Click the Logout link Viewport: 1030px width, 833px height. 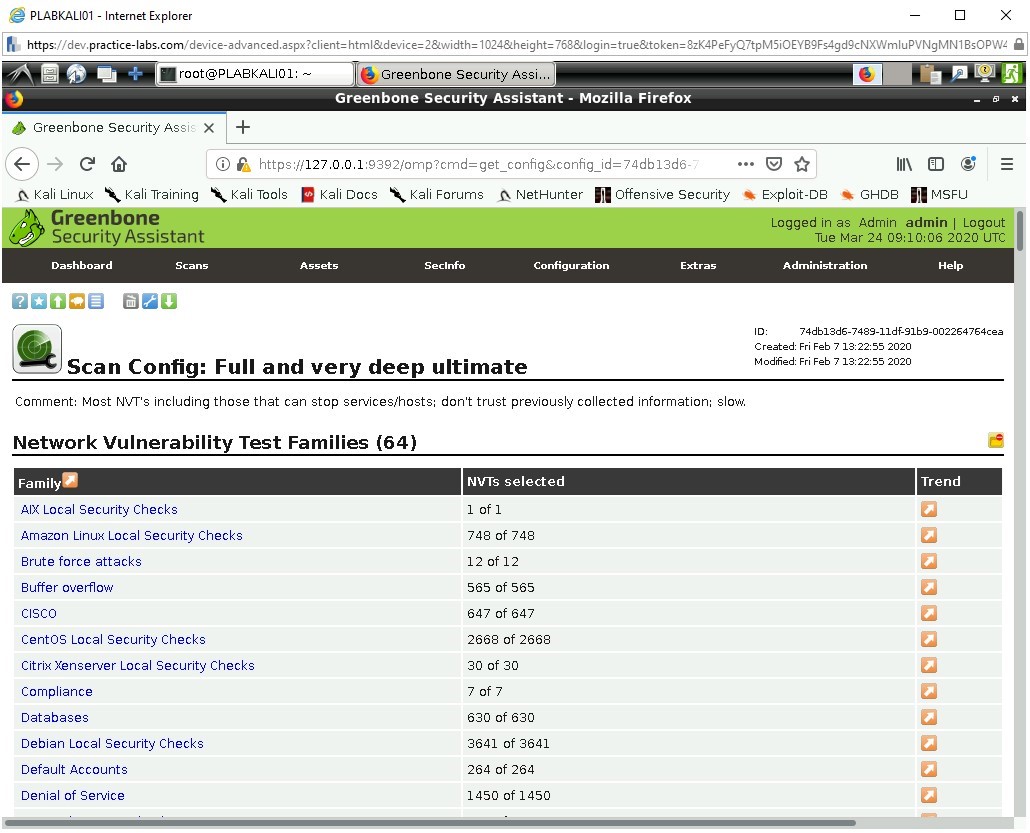click(x=984, y=222)
